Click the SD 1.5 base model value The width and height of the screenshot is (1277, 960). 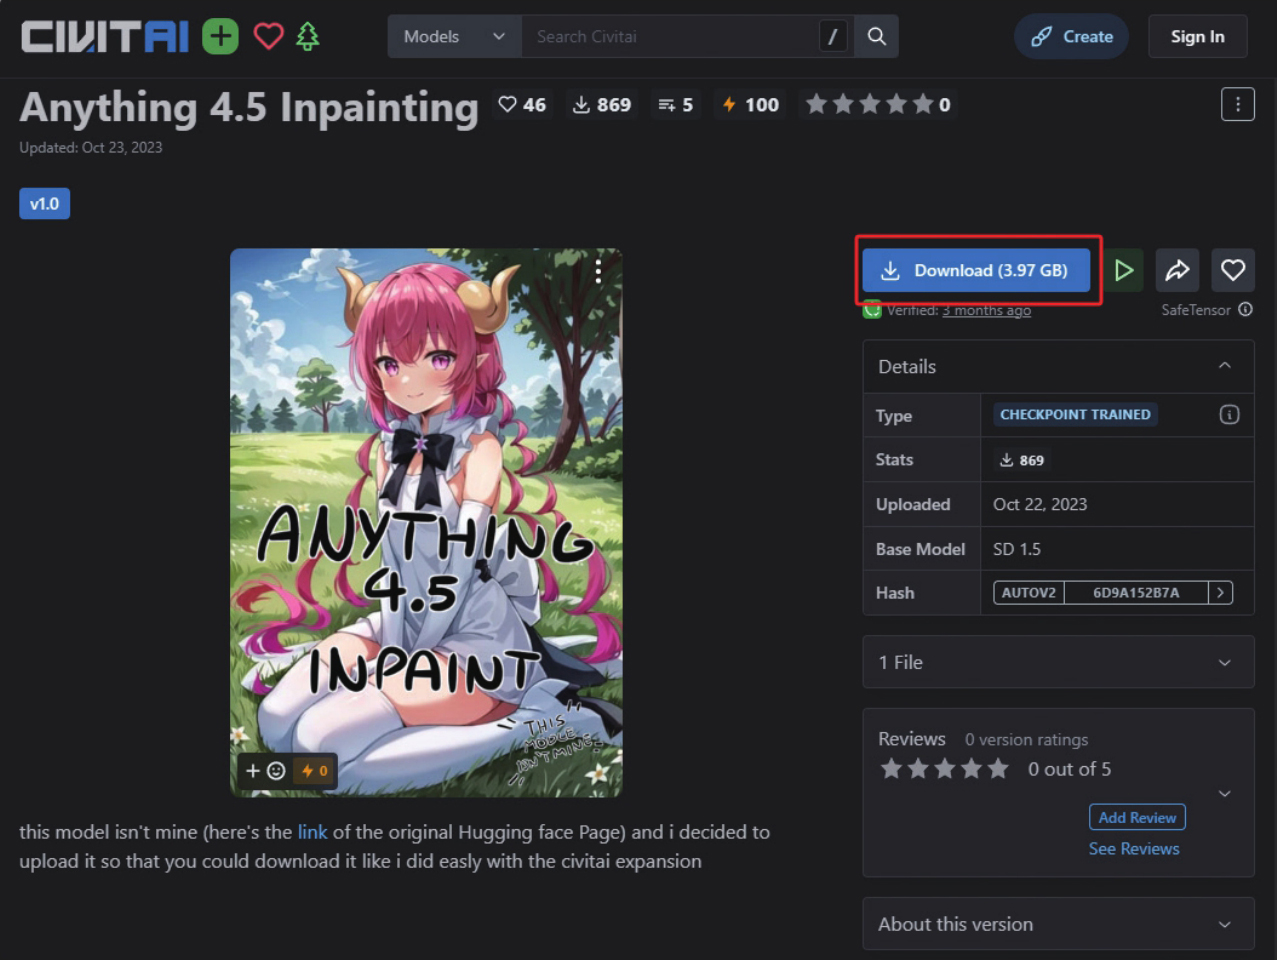point(1017,549)
